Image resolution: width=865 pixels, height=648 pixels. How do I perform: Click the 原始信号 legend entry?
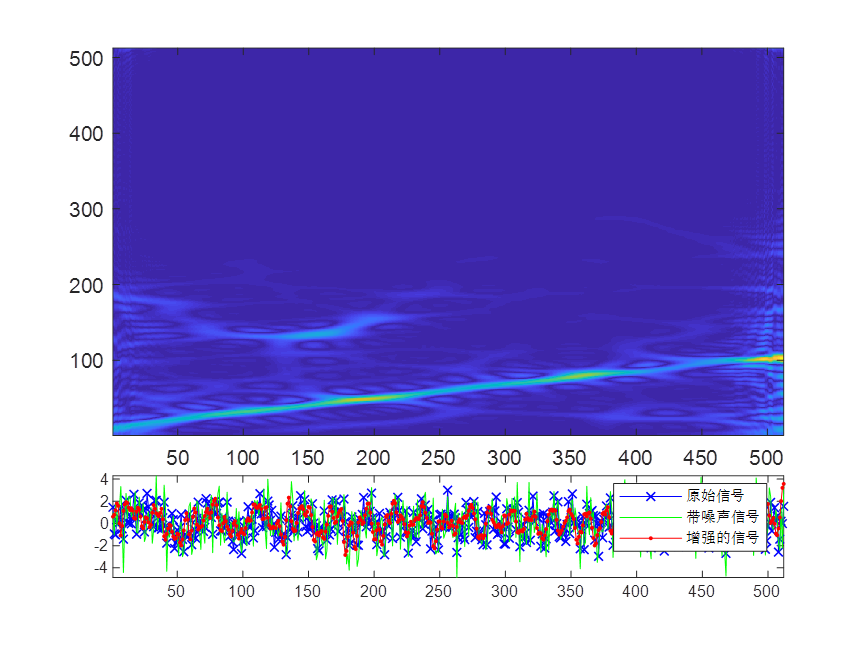click(x=715, y=496)
